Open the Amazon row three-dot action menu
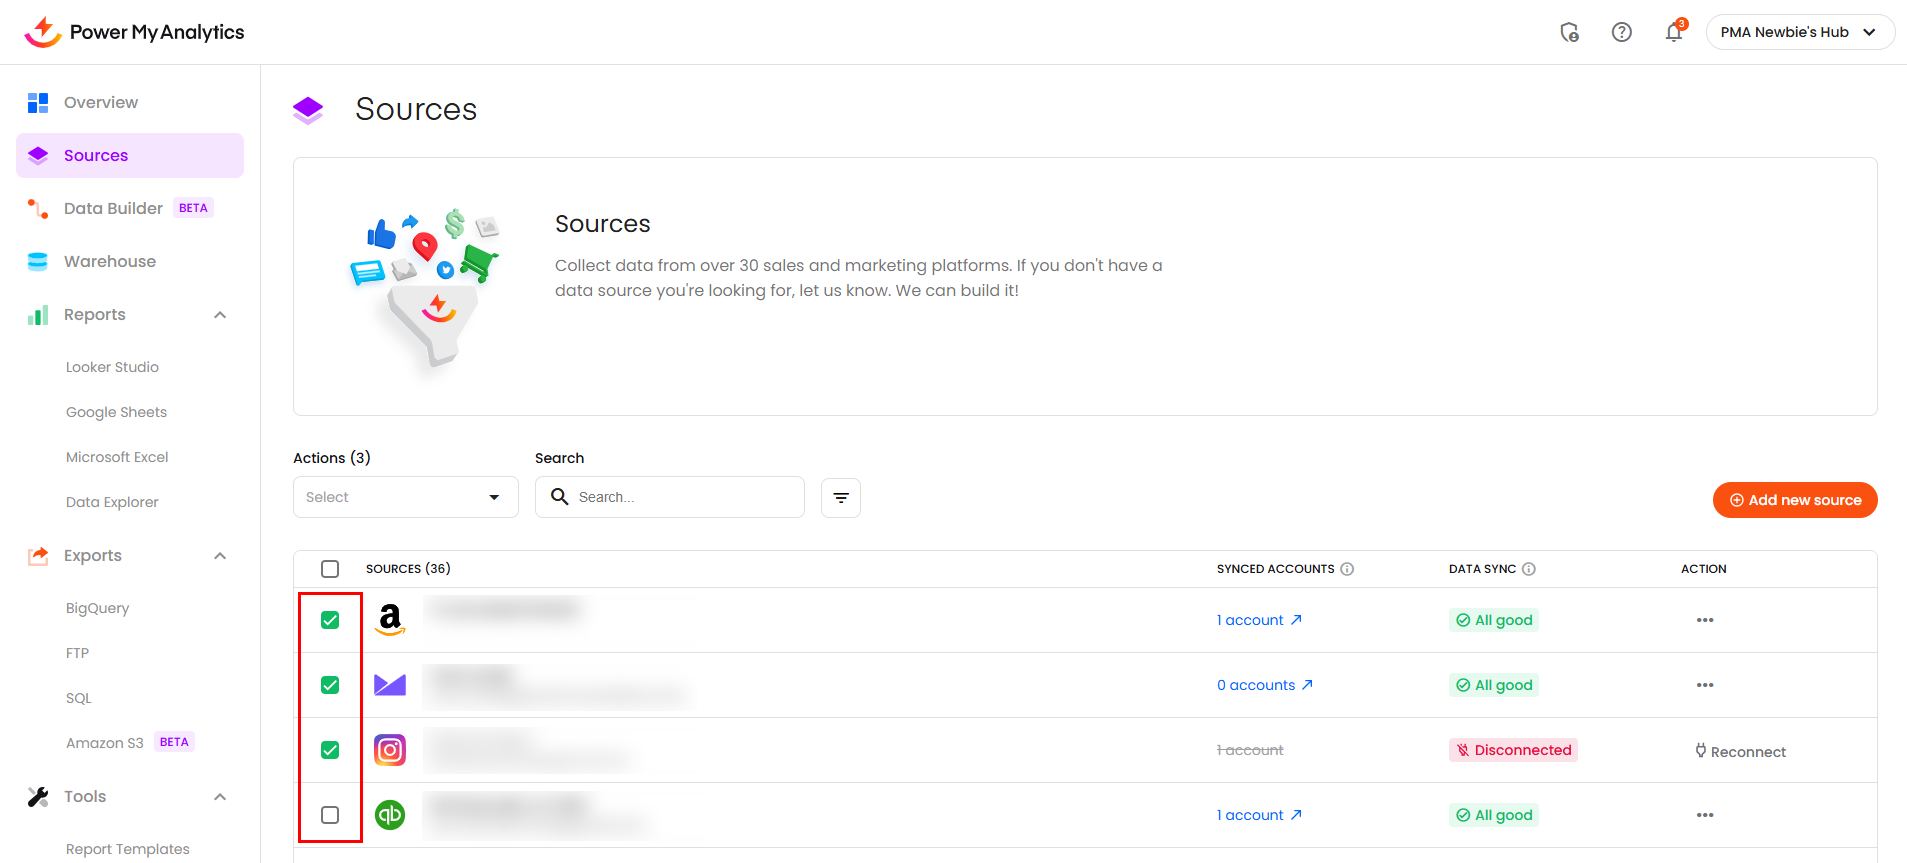 [1704, 620]
